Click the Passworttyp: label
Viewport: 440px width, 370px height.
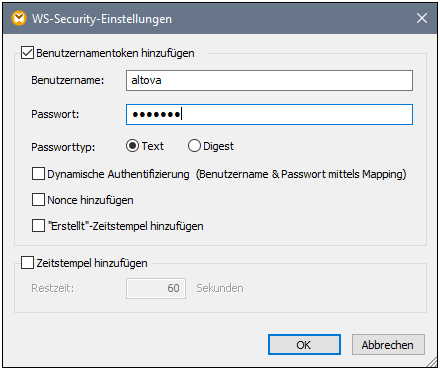pos(63,147)
